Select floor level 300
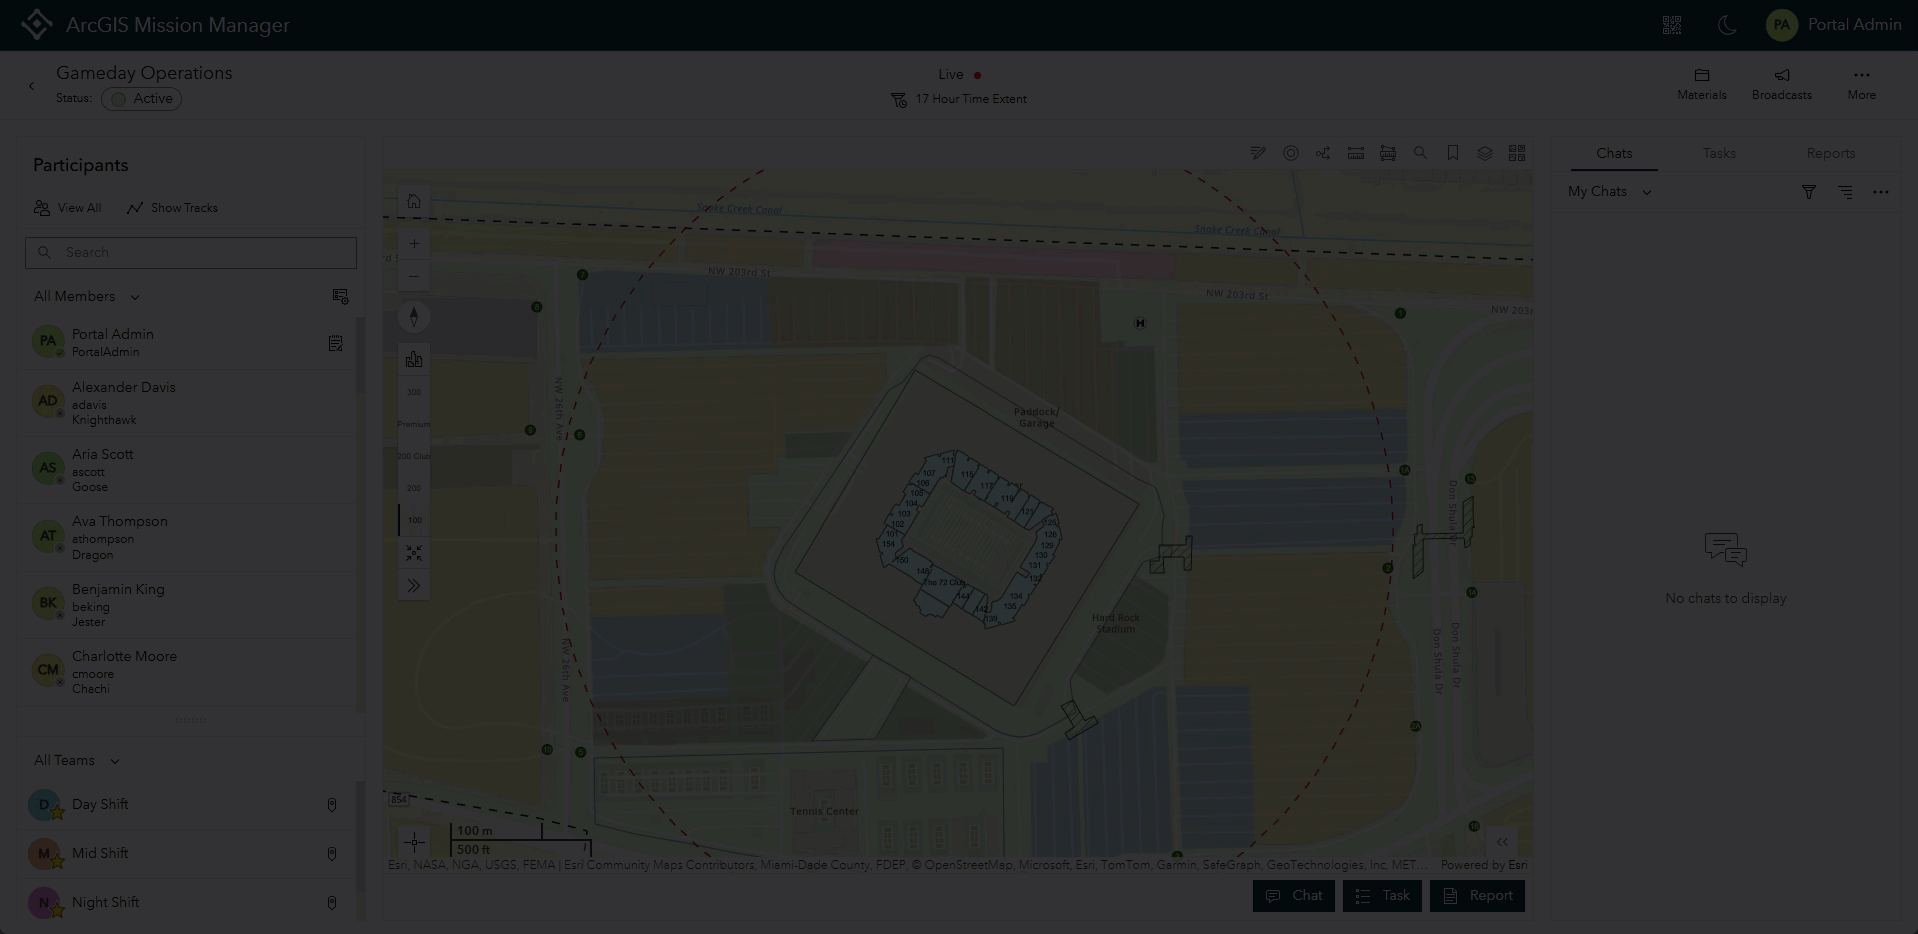Image resolution: width=1918 pixels, height=934 pixels. coord(414,392)
